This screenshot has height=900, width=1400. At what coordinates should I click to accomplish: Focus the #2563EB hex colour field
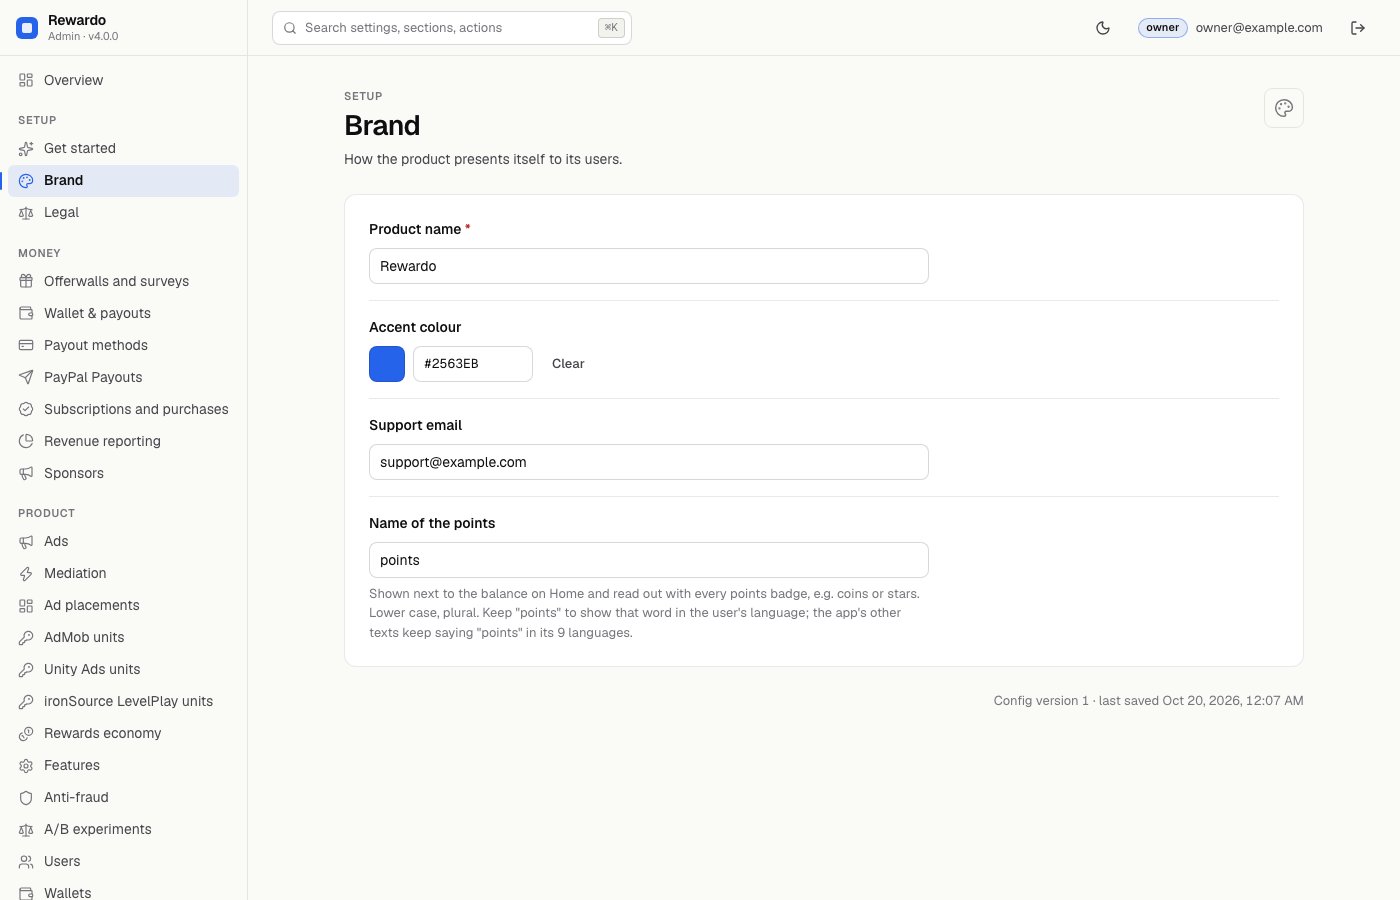tap(473, 364)
